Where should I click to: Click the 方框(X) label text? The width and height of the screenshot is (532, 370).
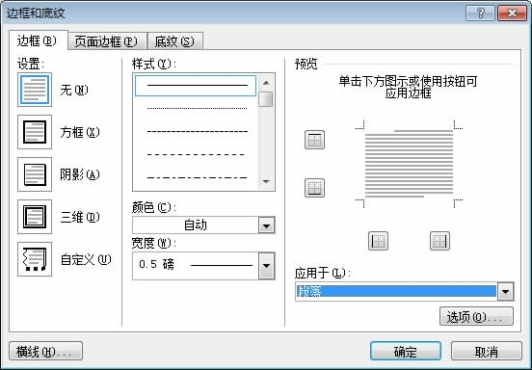pos(80,132)
